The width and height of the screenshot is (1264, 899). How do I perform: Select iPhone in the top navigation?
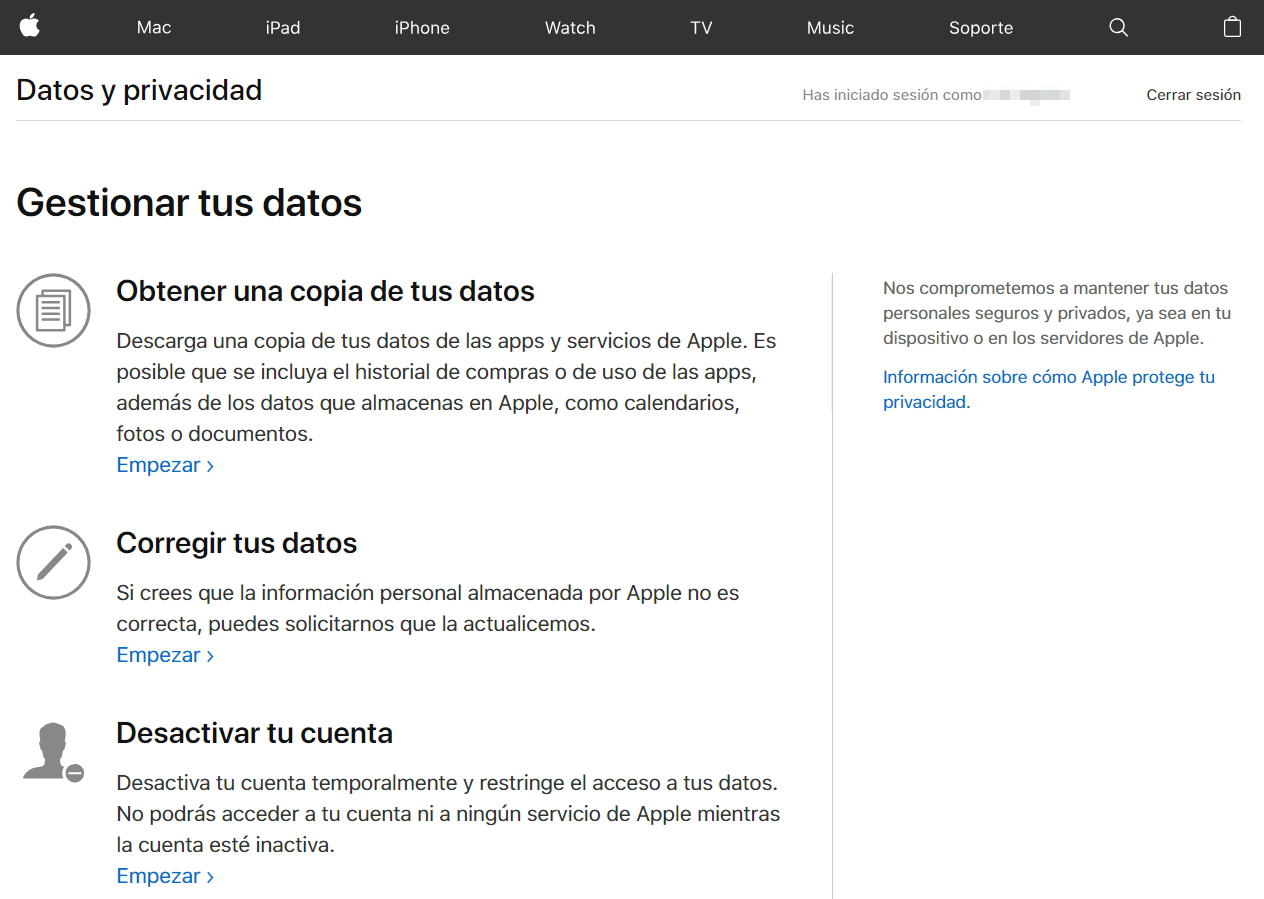(422, 27)
